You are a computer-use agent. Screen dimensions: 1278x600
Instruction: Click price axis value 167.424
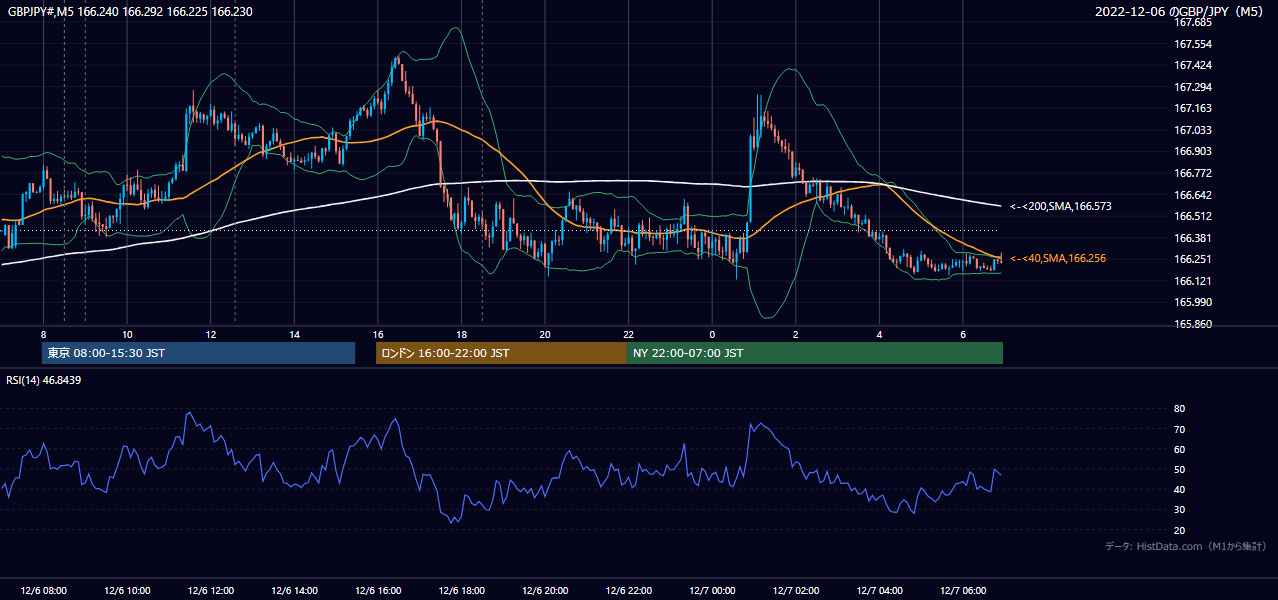(1192, 65)
